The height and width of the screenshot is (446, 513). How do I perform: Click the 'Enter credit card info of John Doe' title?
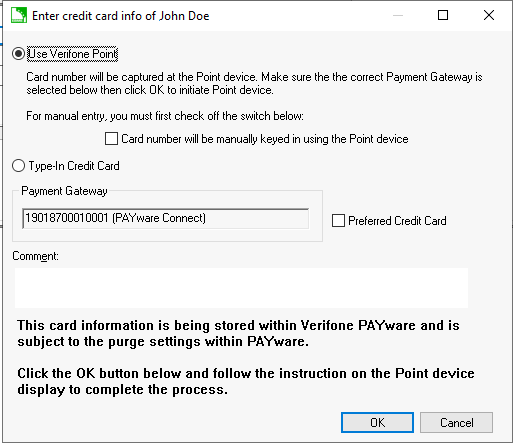coord(121,16)
